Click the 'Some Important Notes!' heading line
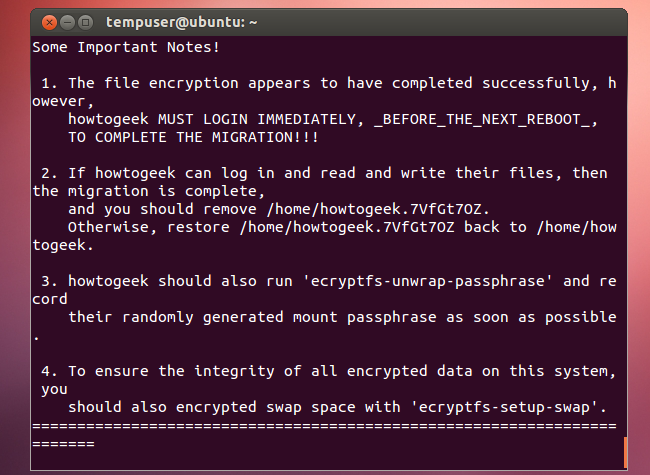Screen dimensions: 650x475 [127, 46]
